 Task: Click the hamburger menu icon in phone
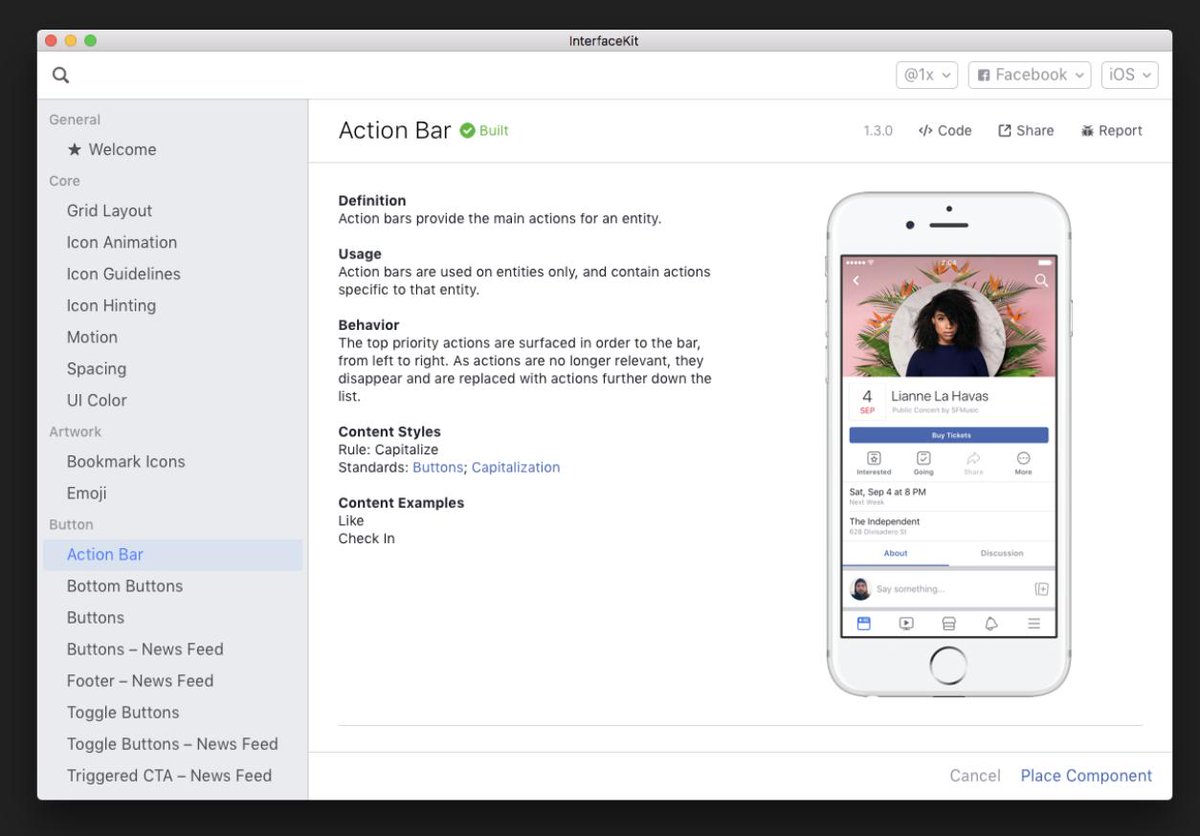tap(1034, 624)
